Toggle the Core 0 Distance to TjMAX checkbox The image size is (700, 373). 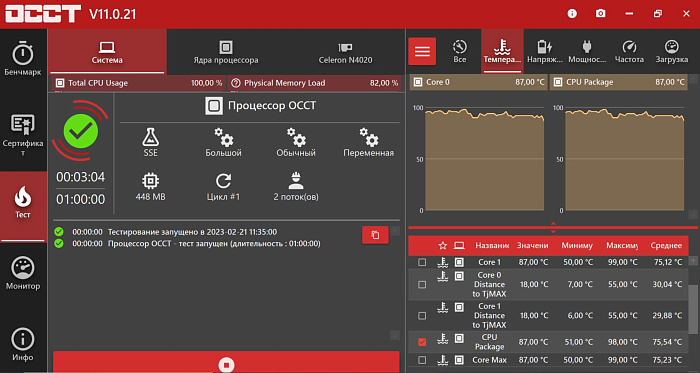pos(422,284)
